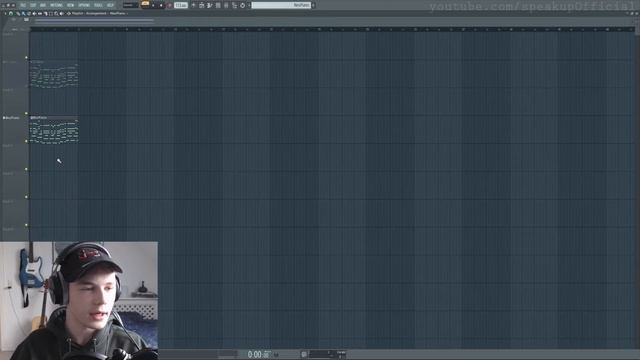
Task: Click the NewPiano breadcrumb in playlist title
Action: (118, 13)
